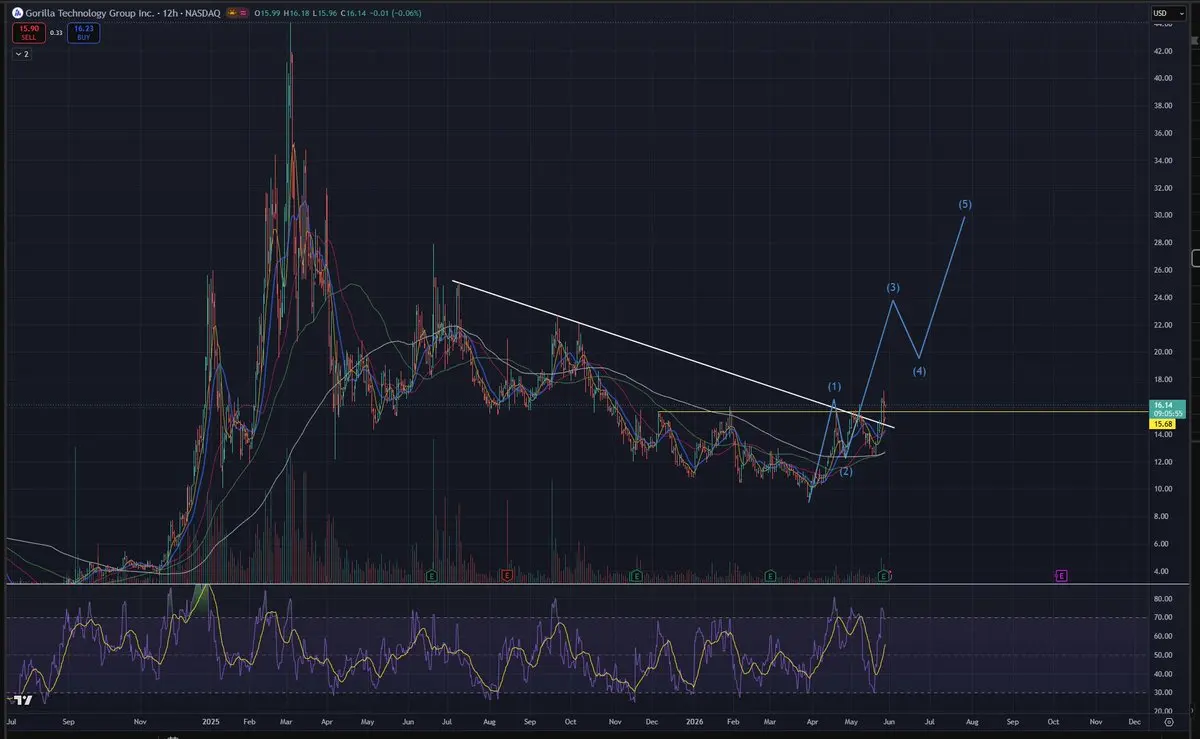The image size is (1200, 739).
Task: Open chart scale settings gear icon
Action: pos(1168,720)
